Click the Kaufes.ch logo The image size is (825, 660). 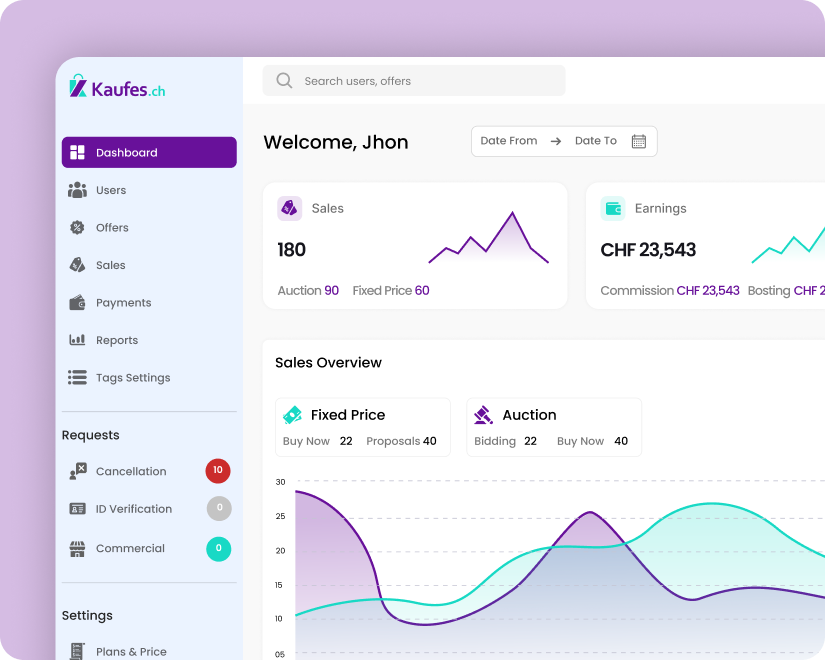click(117, 87)
